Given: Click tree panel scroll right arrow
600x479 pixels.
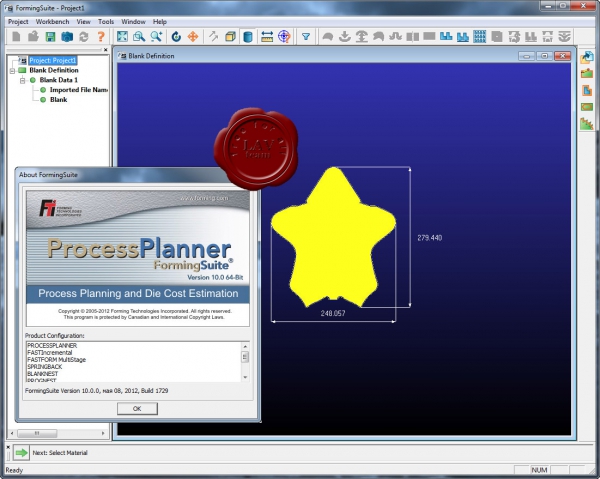Looking at the screenshot, I should tap(103, 433).
